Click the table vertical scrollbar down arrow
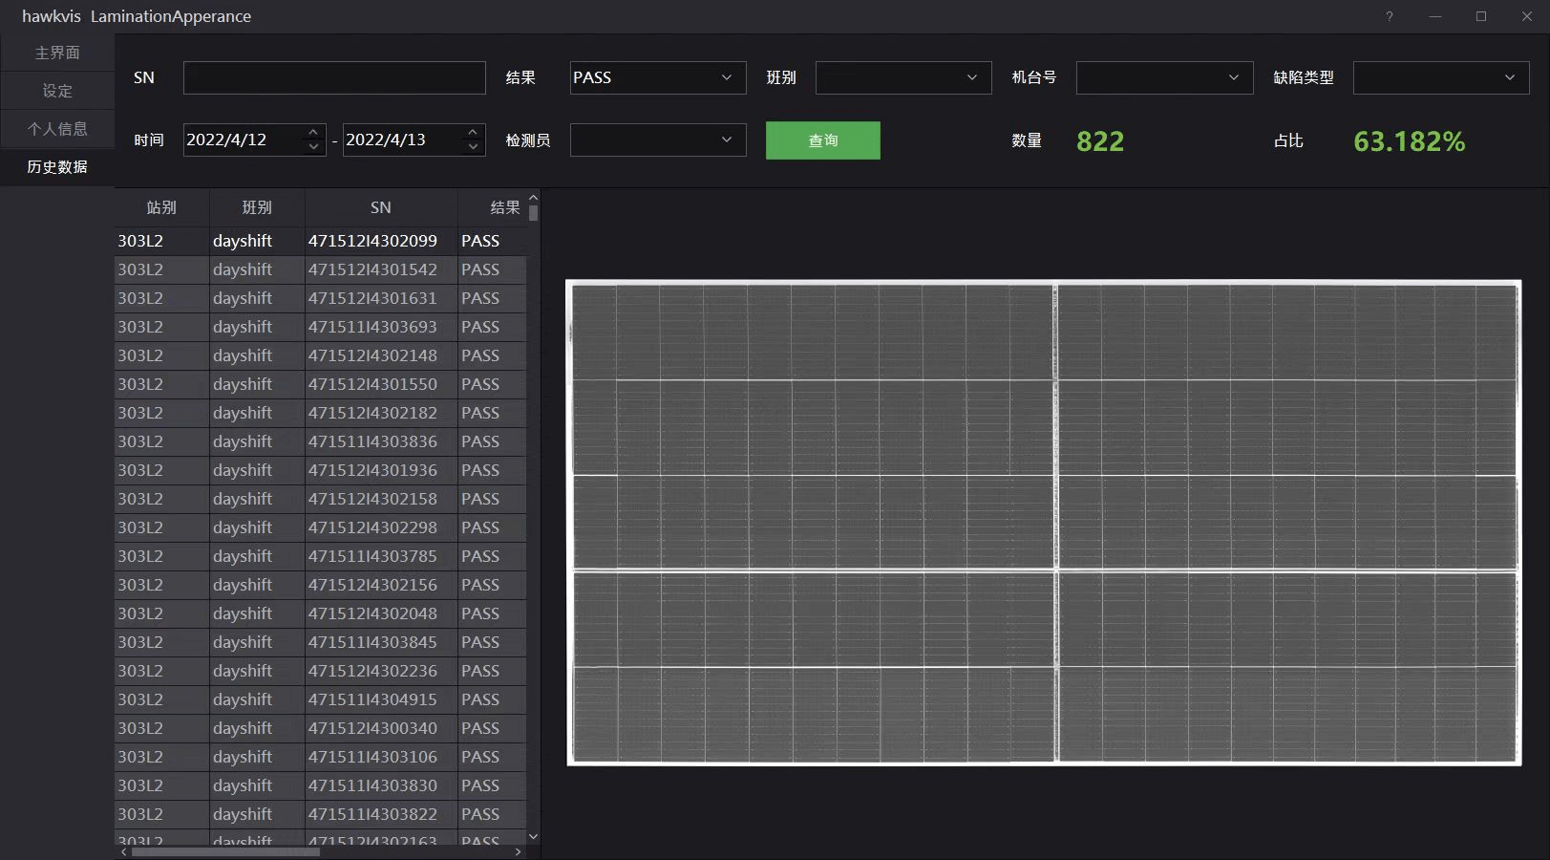The image size is (1550, 860). point(533,836)
